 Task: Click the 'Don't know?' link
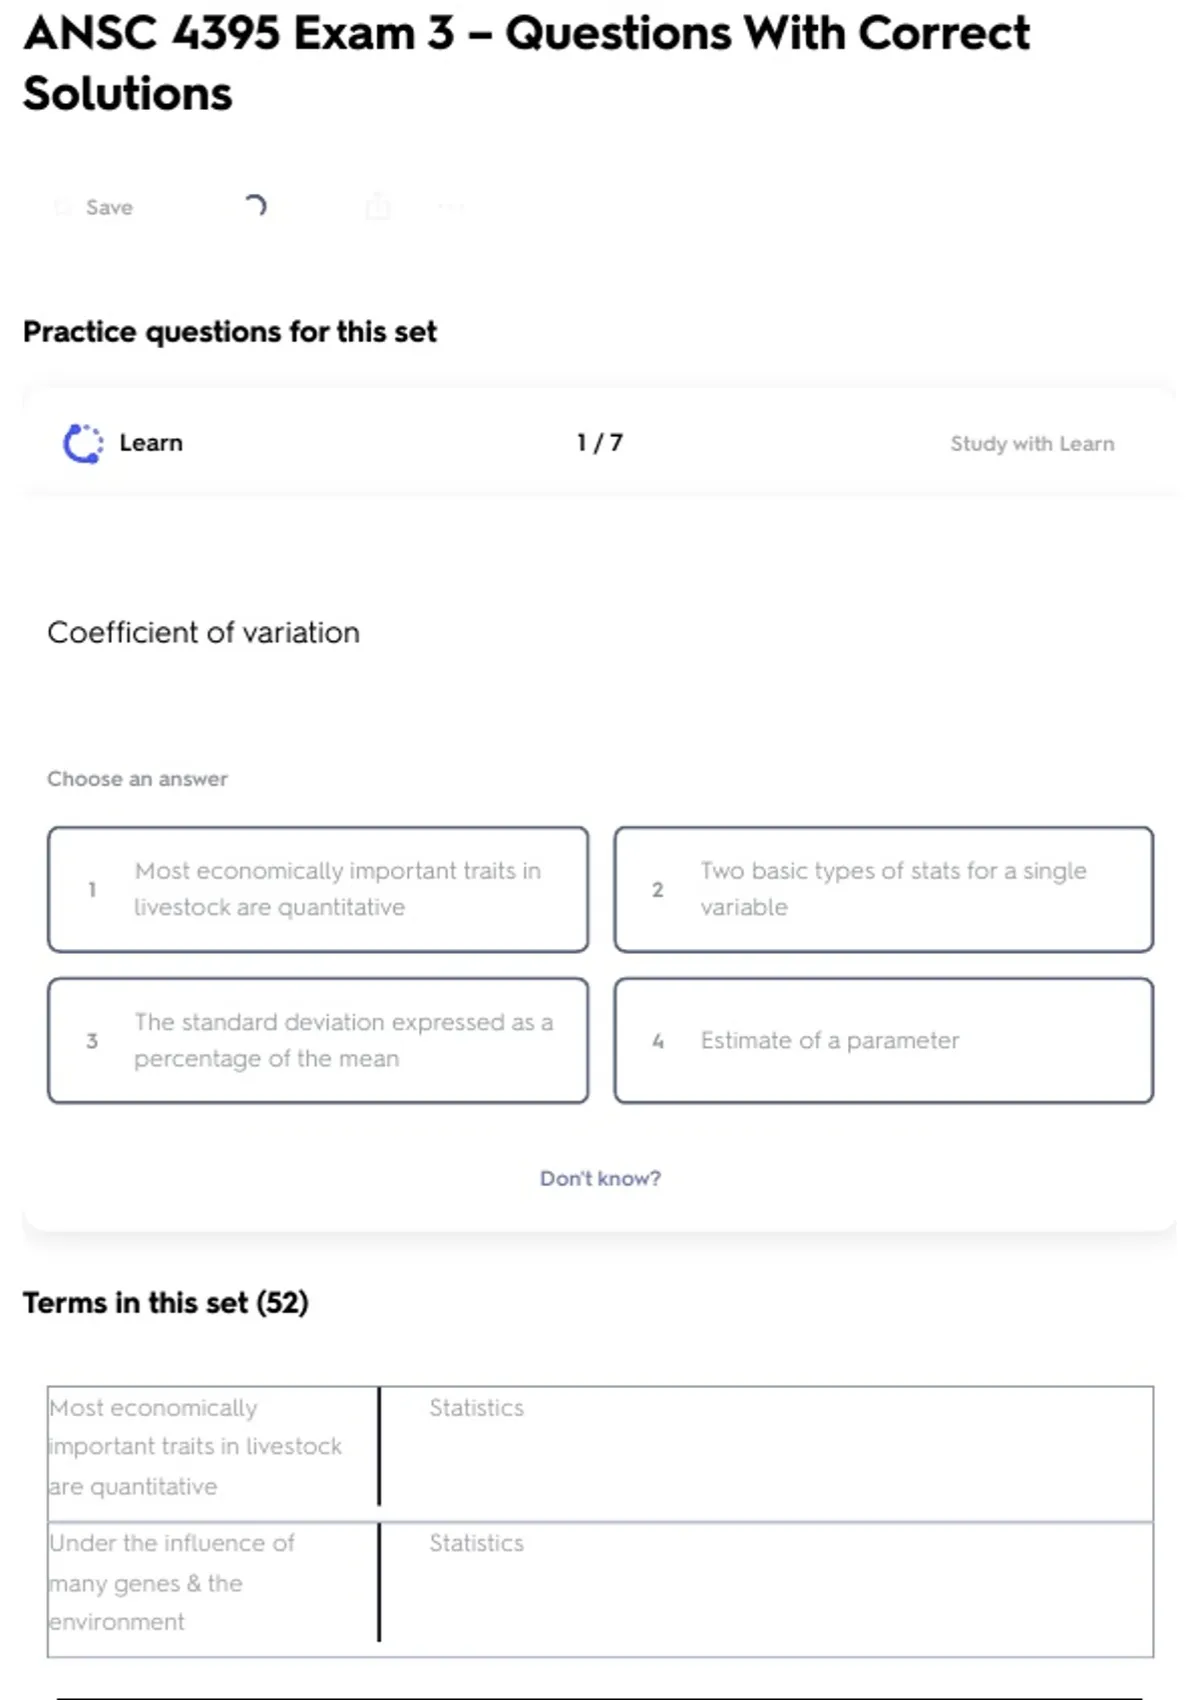(600, 1178)
